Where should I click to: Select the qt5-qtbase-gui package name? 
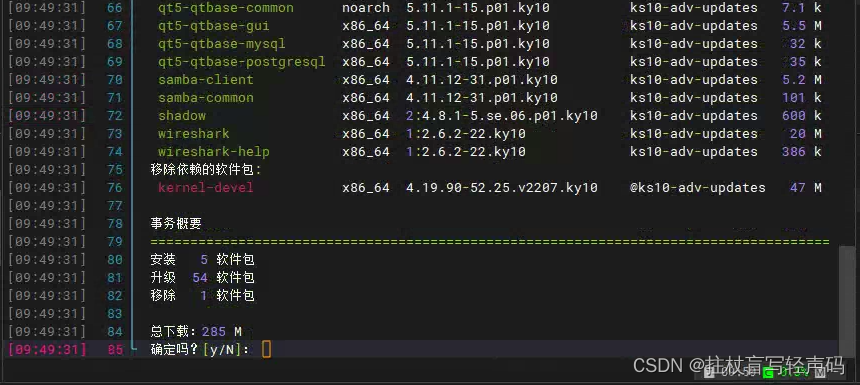(x=213, y=26)
